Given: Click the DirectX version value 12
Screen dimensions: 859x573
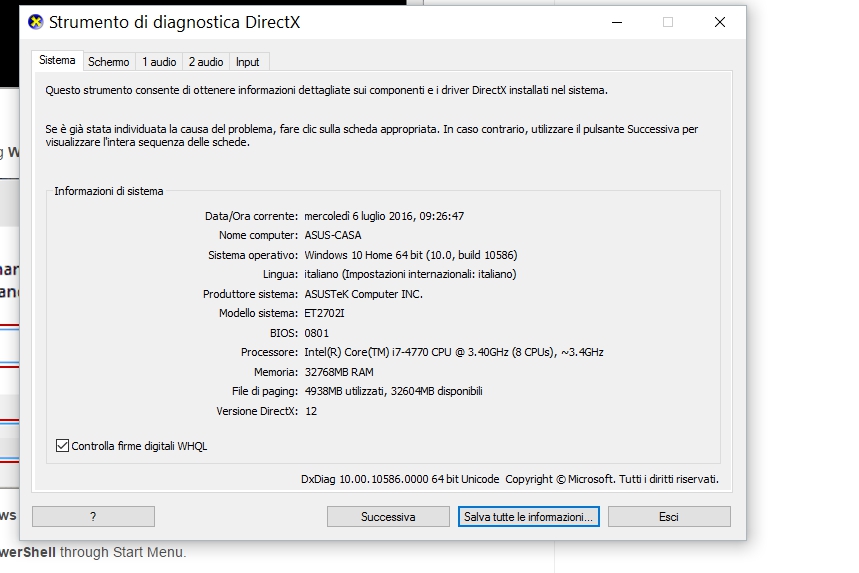Looking at the screenshot, I should coord(311,411).
